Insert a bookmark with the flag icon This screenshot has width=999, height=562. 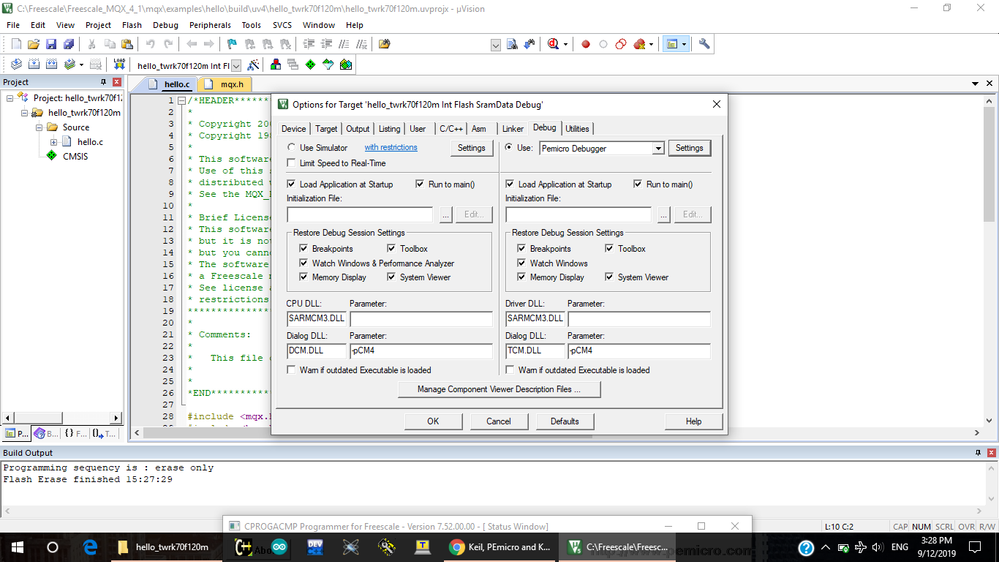pos(232,44)
